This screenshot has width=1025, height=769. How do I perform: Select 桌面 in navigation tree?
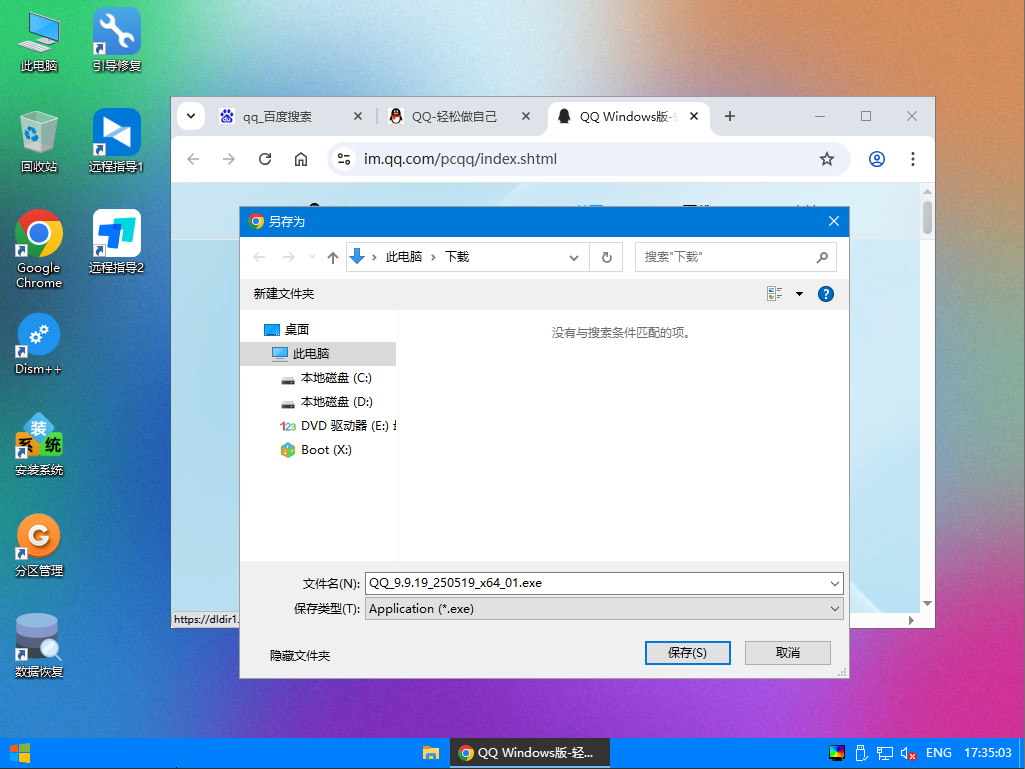[286, 330]
